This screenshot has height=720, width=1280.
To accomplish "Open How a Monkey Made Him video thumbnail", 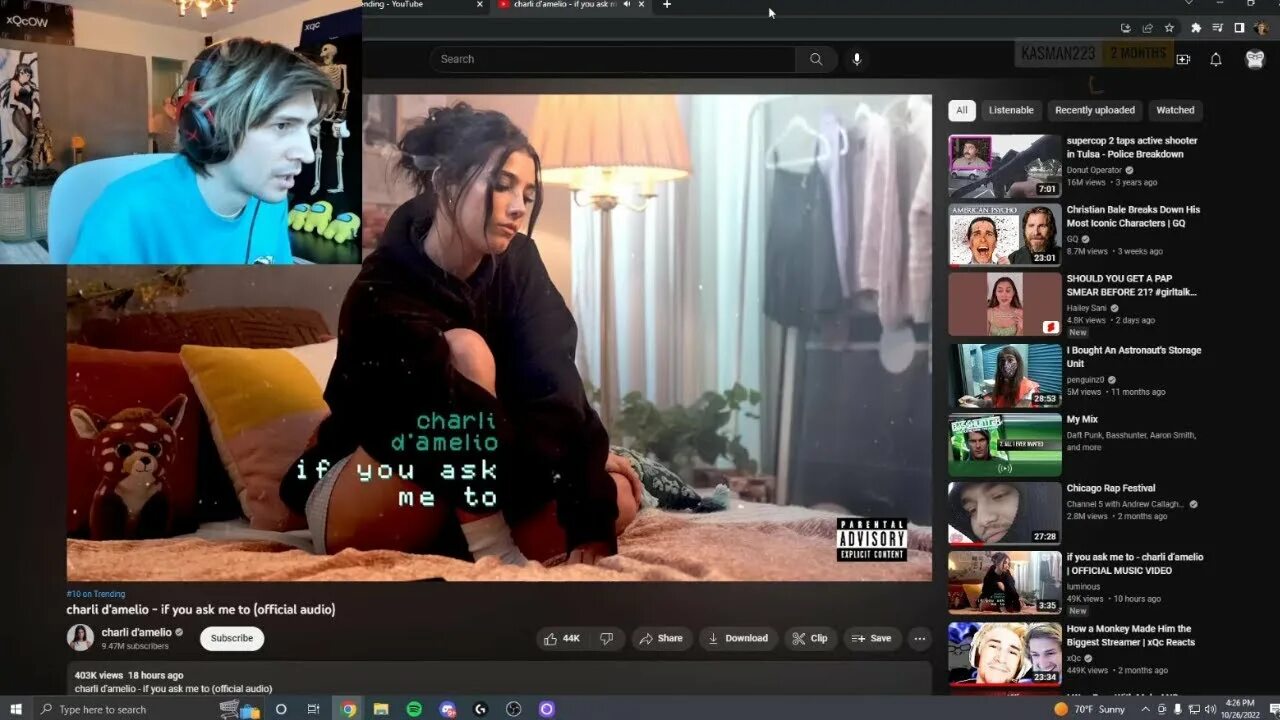I will pyautogui.click(x=1005, y=653).
